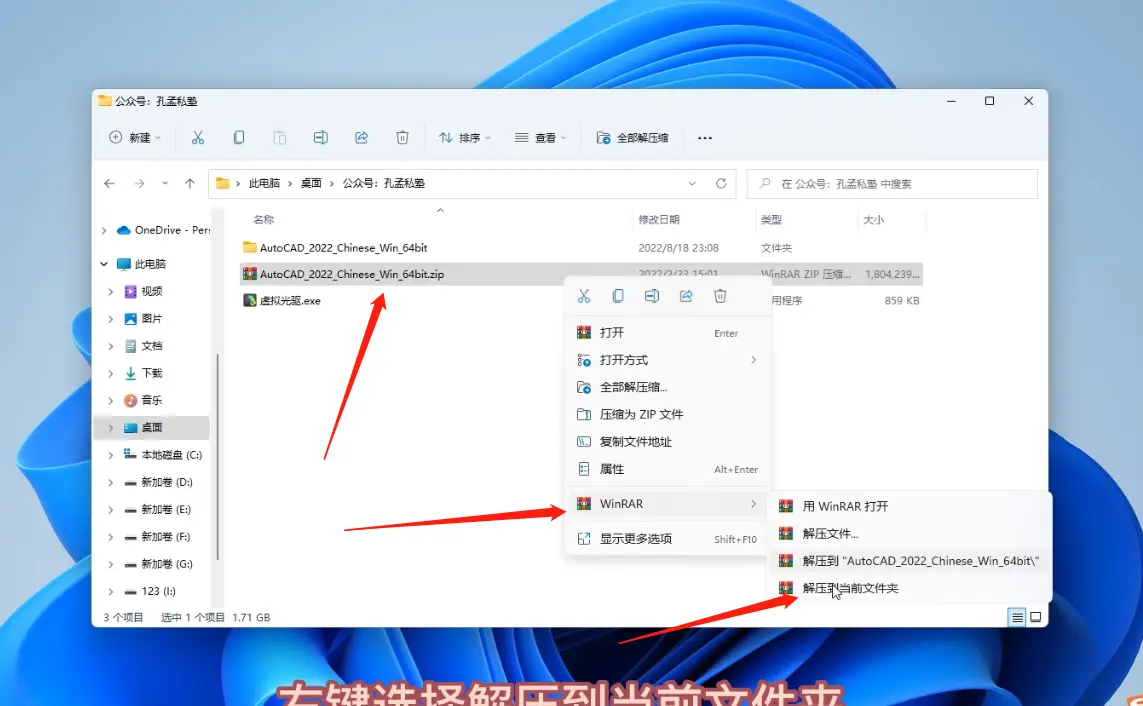
Task: Choose 解压文件... in the WinRAR submenu
Action: [x=910, y=533]
